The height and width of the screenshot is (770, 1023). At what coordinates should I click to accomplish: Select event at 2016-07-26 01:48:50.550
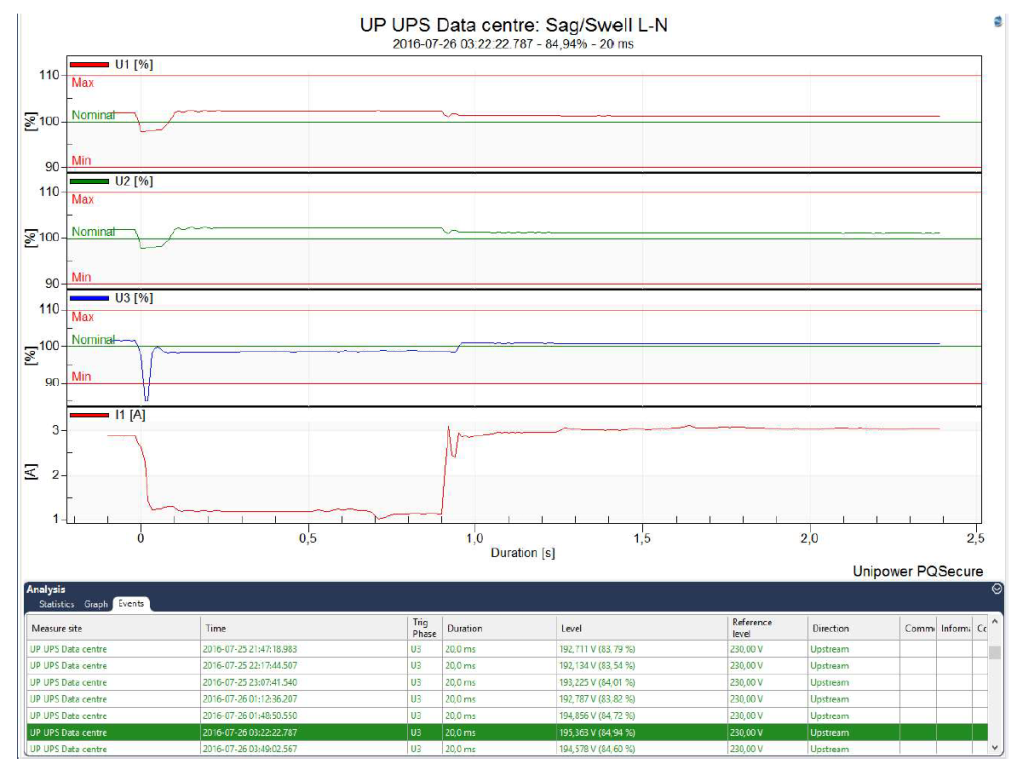click(x=506, y=716)
